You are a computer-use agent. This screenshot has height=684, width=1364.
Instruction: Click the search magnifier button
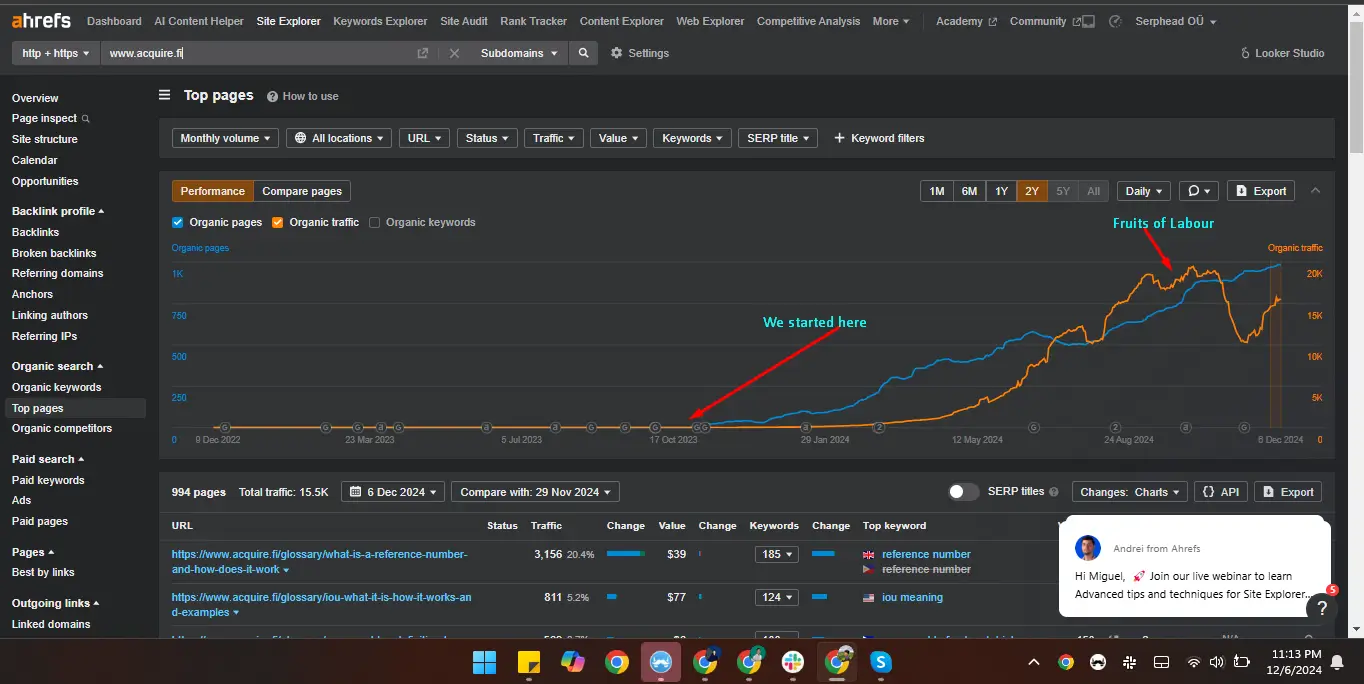584,53
